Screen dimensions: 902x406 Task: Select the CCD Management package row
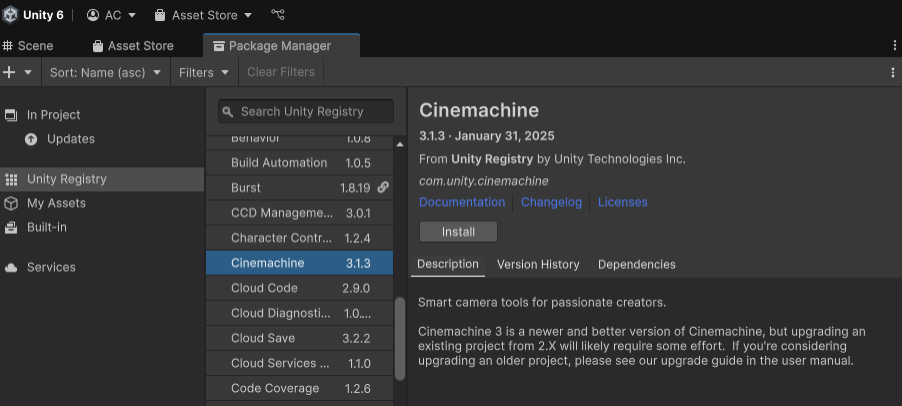coord(300,213)
